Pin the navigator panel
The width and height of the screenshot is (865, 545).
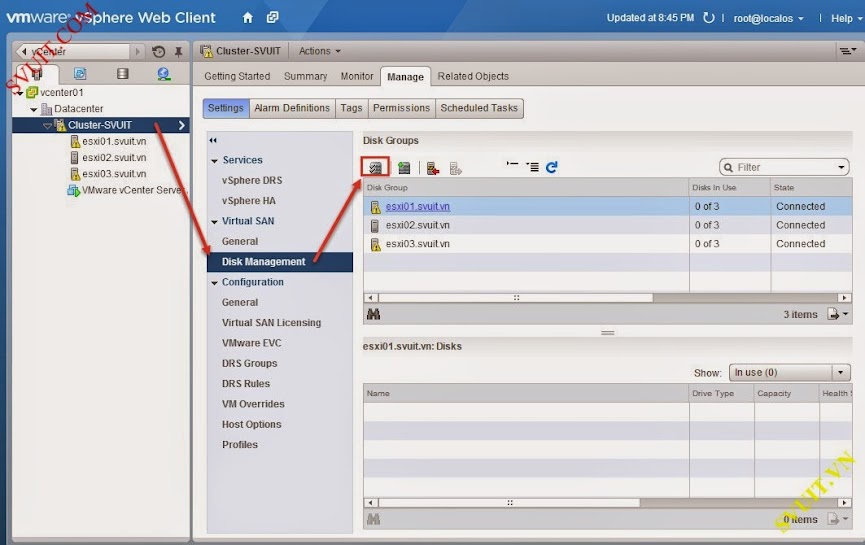coord(178,51)
